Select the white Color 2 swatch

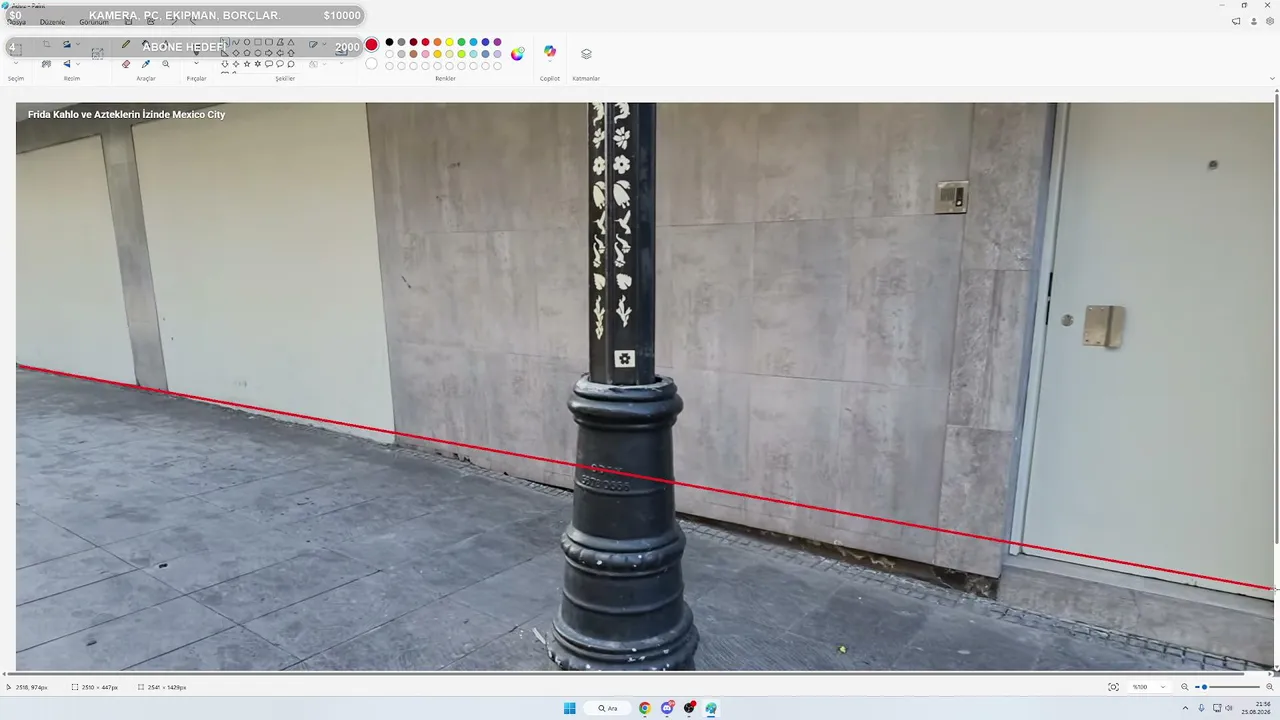tap(372, 64)
